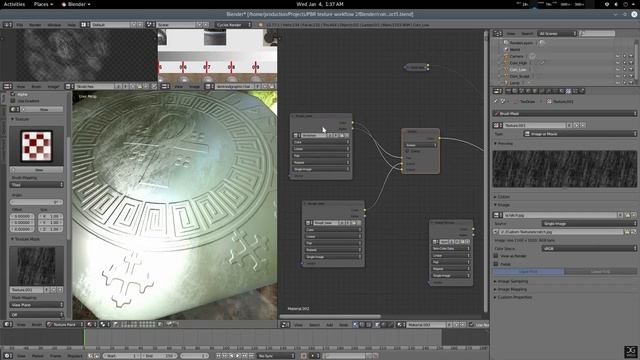Enable the View as Render checkbox
Image resolution: width=640 pixels, height=360 pixels.
496,256
